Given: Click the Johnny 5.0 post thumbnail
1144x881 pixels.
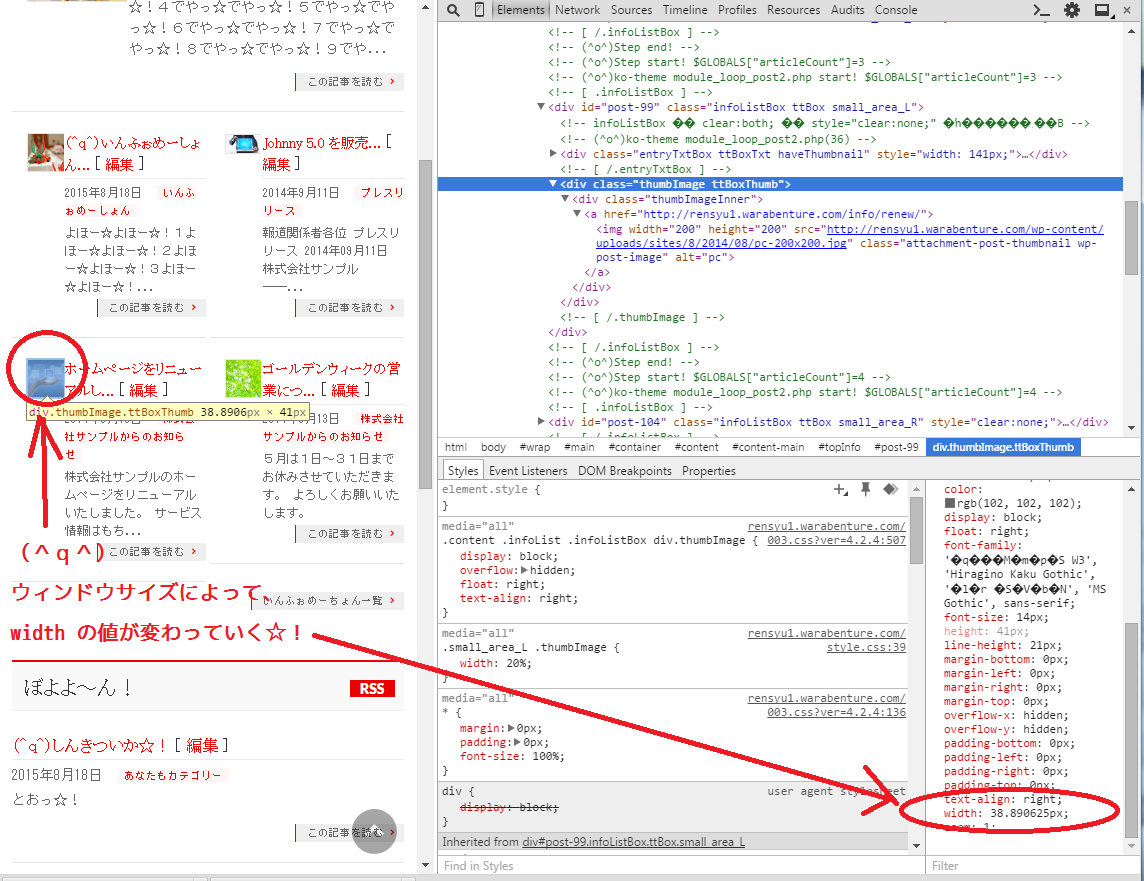Looking at the screenshot, I should [x=243, y=144].
